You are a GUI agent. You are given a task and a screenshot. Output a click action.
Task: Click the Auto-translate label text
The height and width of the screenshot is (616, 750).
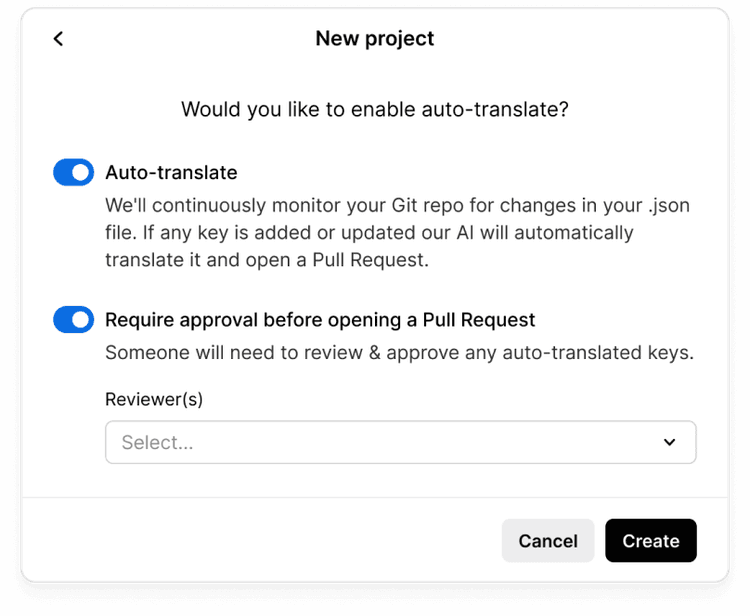click(x=171, y=173)
